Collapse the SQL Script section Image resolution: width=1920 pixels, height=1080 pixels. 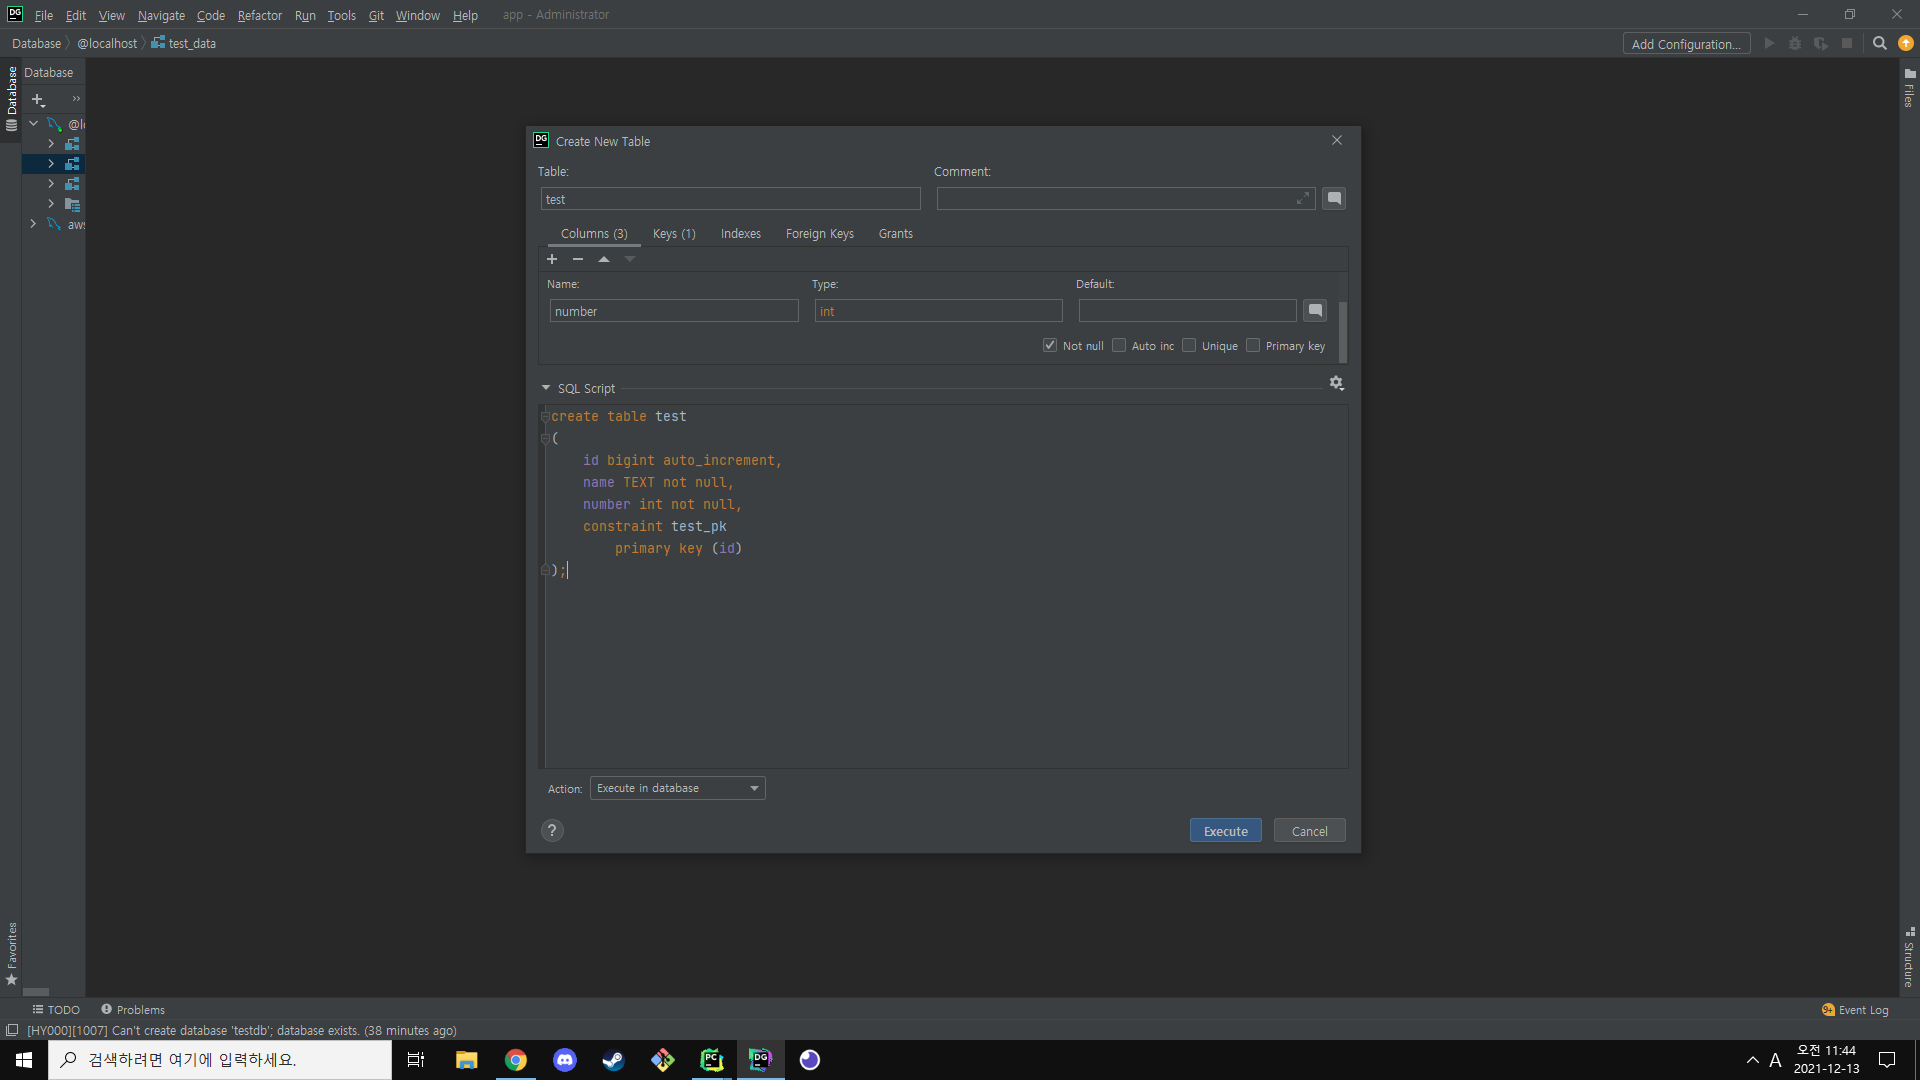(546, 388)
